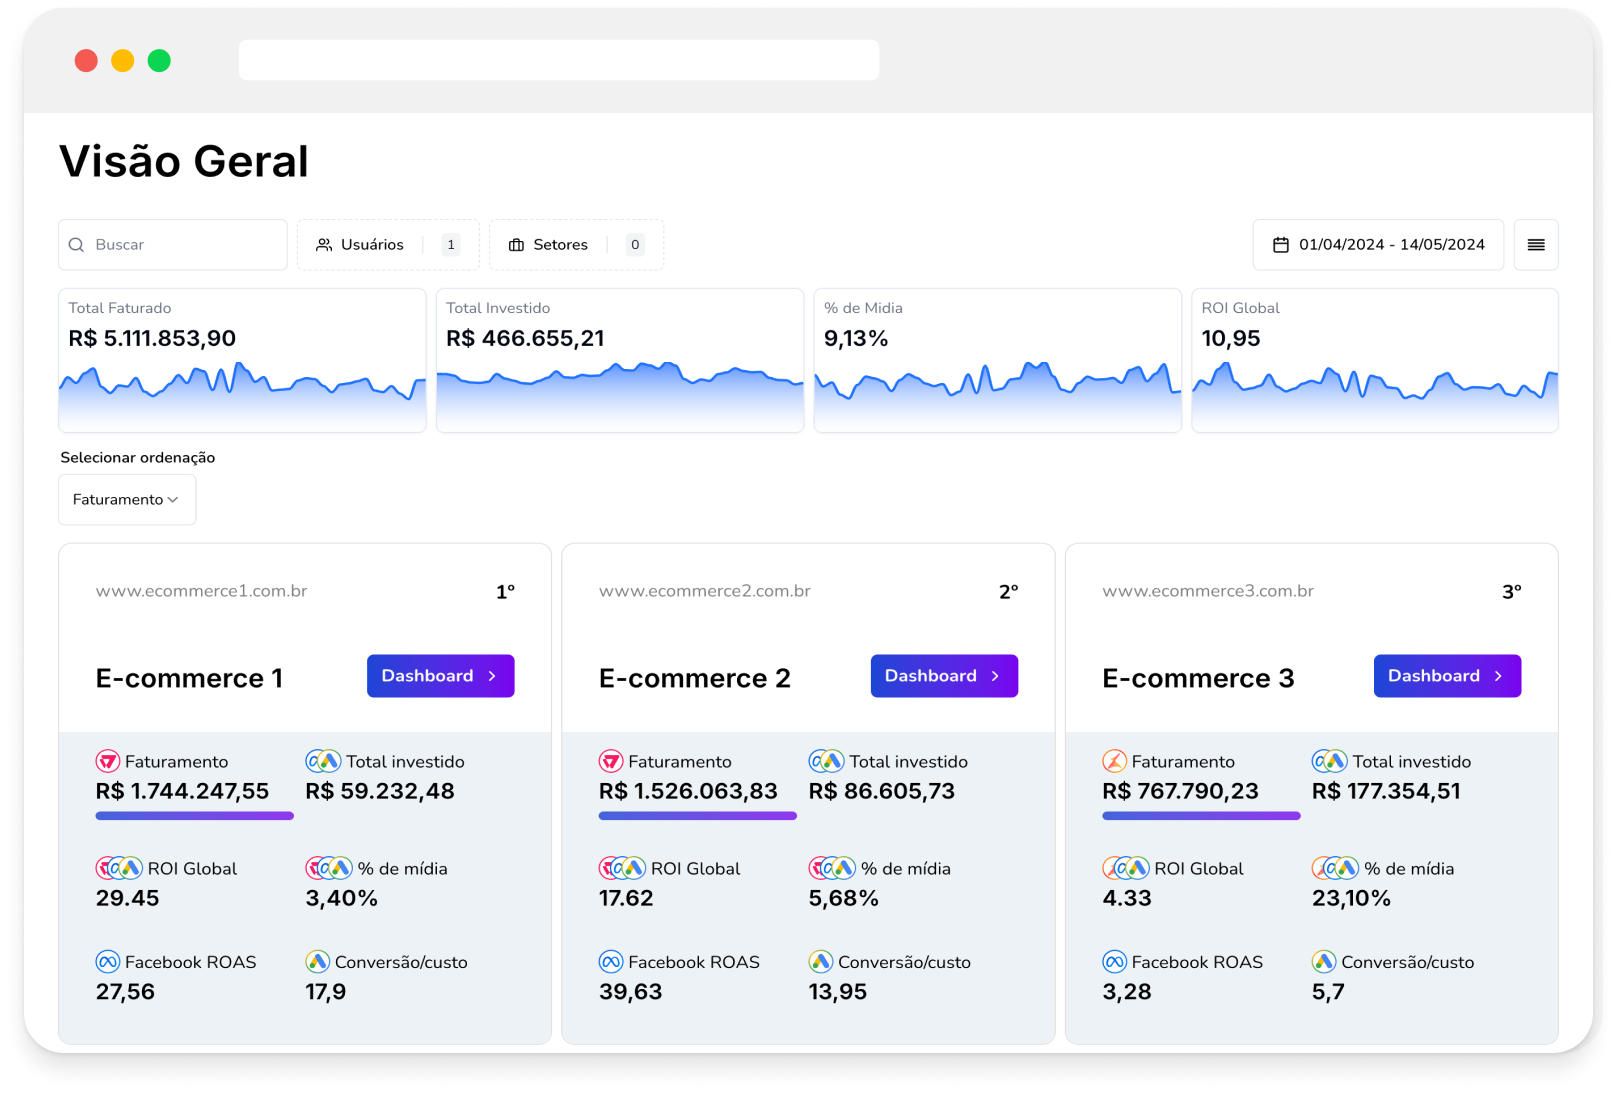The width and height of the screenshot is (1617, 1093).
Task: Click R$ 1.744.247,55 revenue value
Action: tap(182, 791)
